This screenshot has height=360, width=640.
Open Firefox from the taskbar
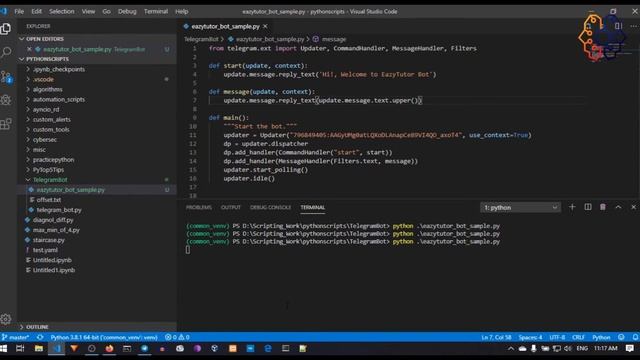(x=109, y=349)
